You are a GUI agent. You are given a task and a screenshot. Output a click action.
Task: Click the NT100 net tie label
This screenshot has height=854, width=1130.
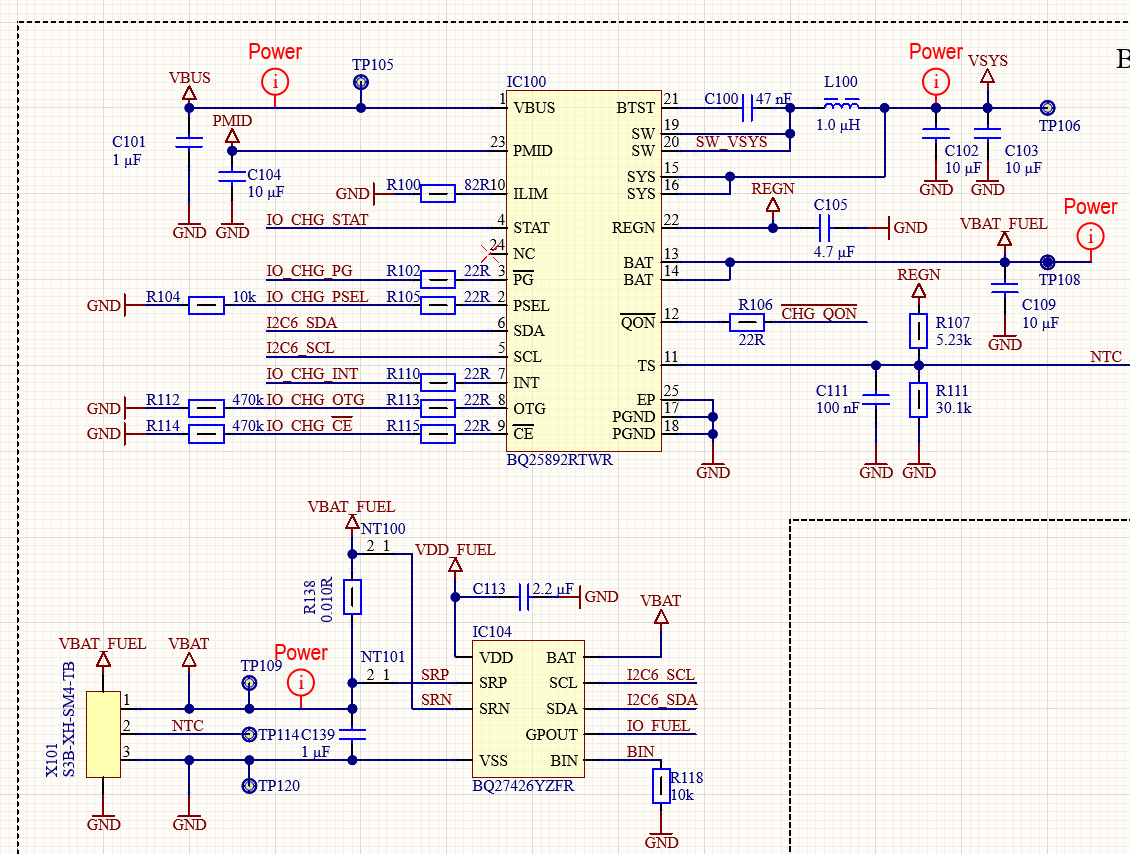[x=383, y=529]
